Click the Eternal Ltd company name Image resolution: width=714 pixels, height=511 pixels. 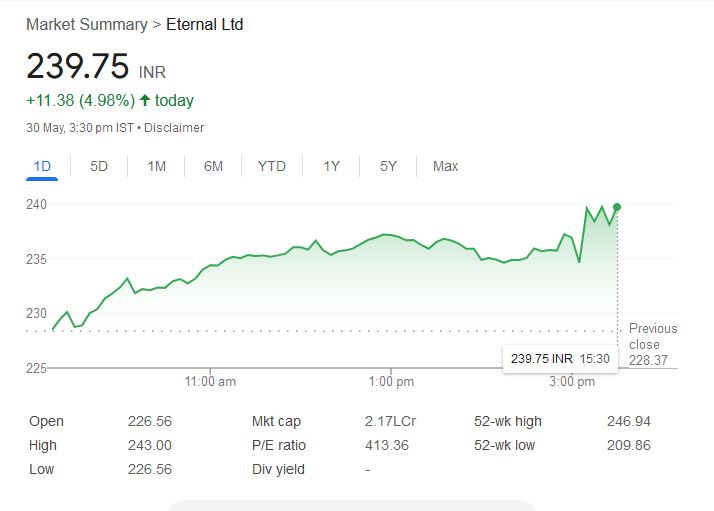click(x=204, y=24)
